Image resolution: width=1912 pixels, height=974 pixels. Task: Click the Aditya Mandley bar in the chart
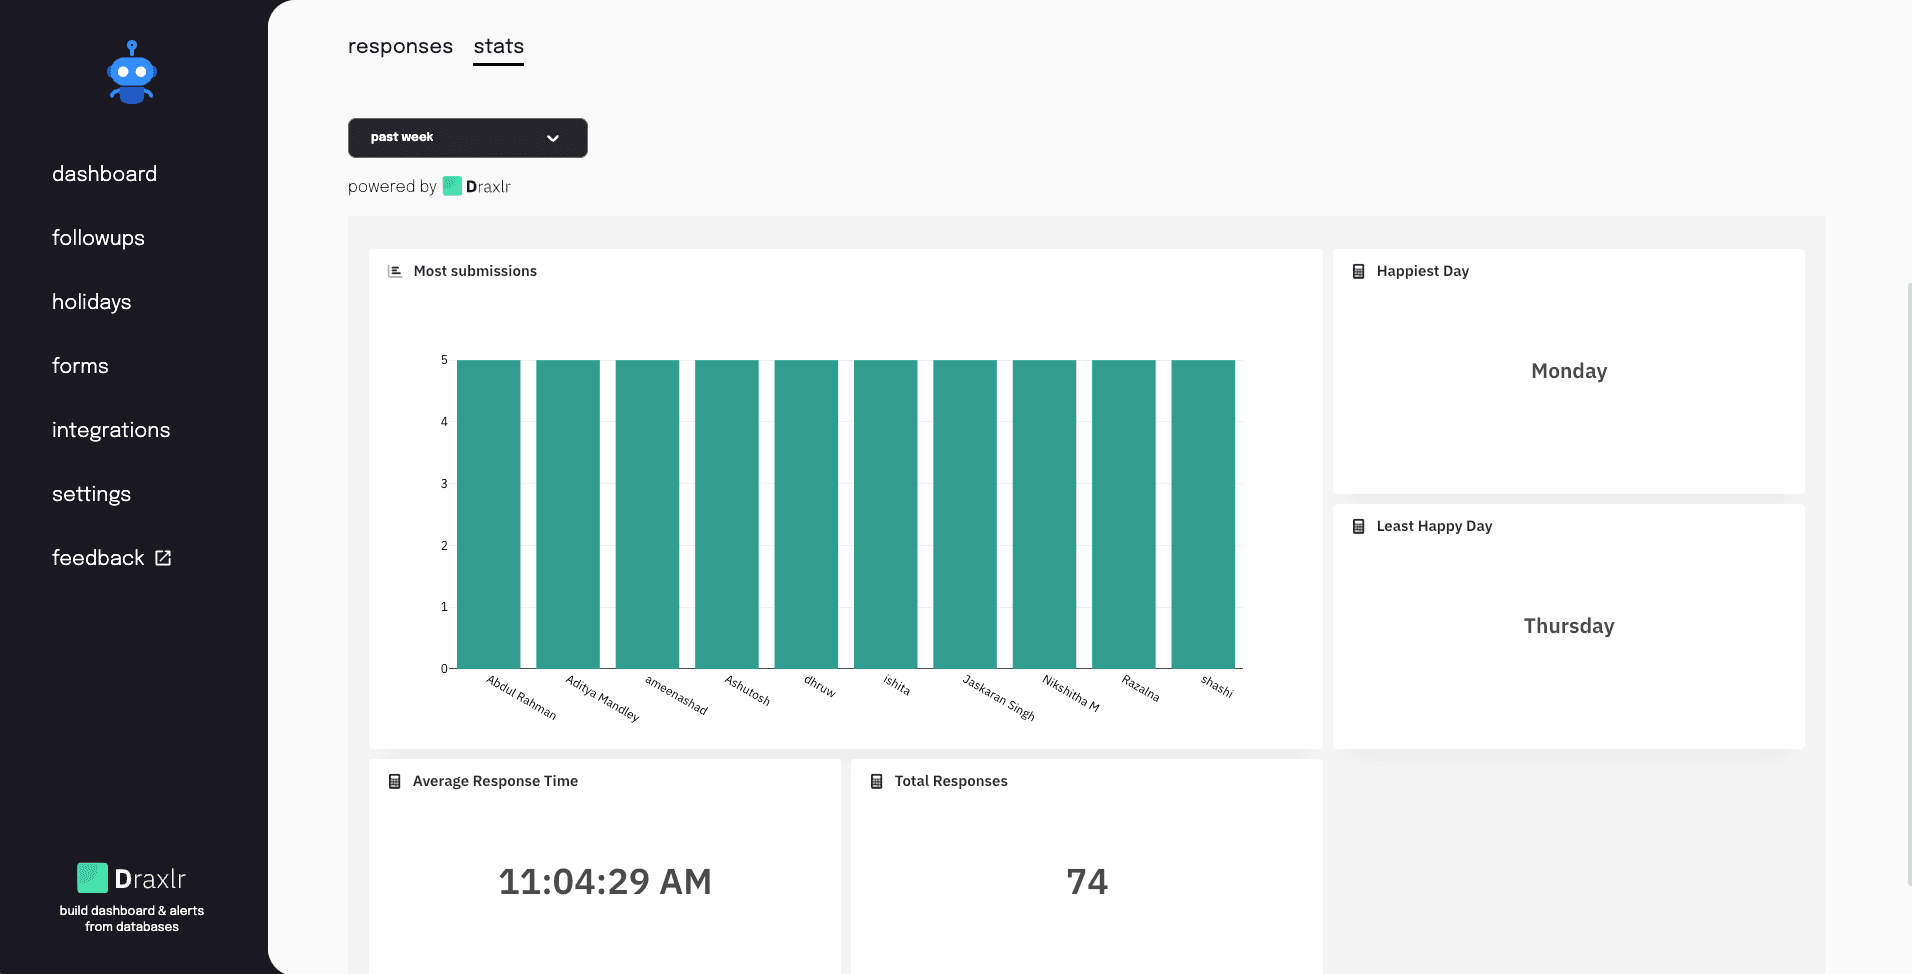[x=568, y=514]
